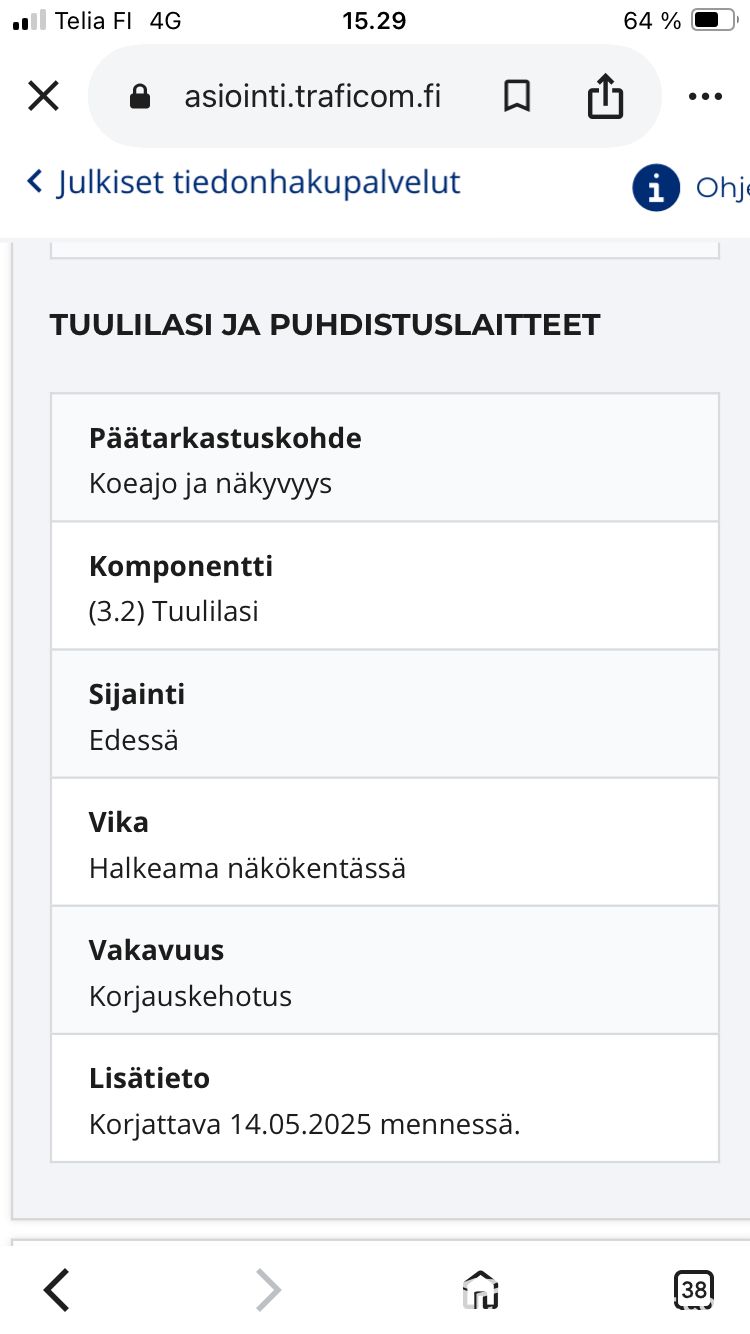Tap the battery indicator in status bar
This screenshot has width=750, height=1334.
pyautogui.click(x=713, y=21)
